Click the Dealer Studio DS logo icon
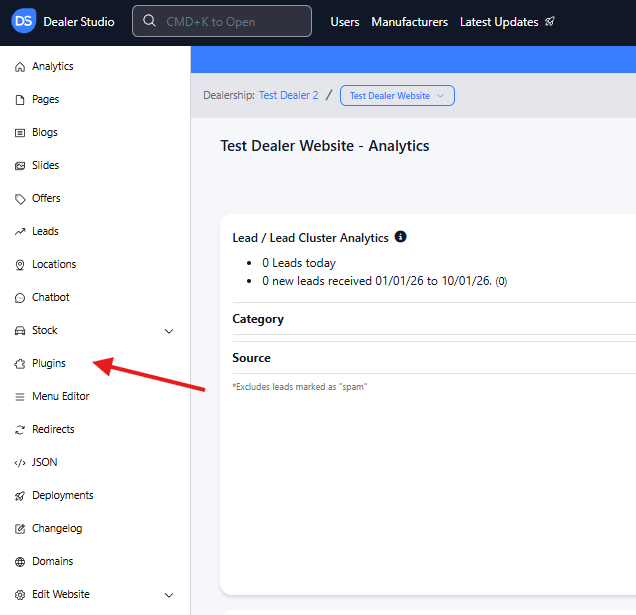The image size is (636, 615). tap(24, 21)
